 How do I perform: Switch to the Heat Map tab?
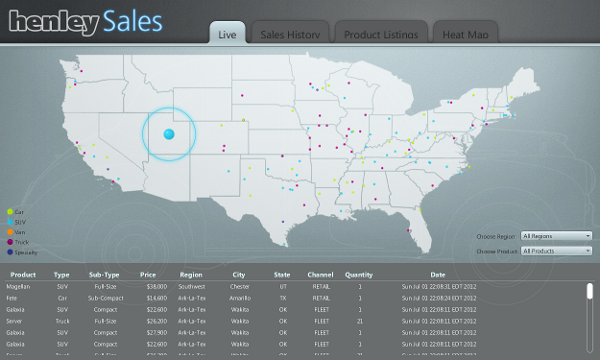pos(465,33)
